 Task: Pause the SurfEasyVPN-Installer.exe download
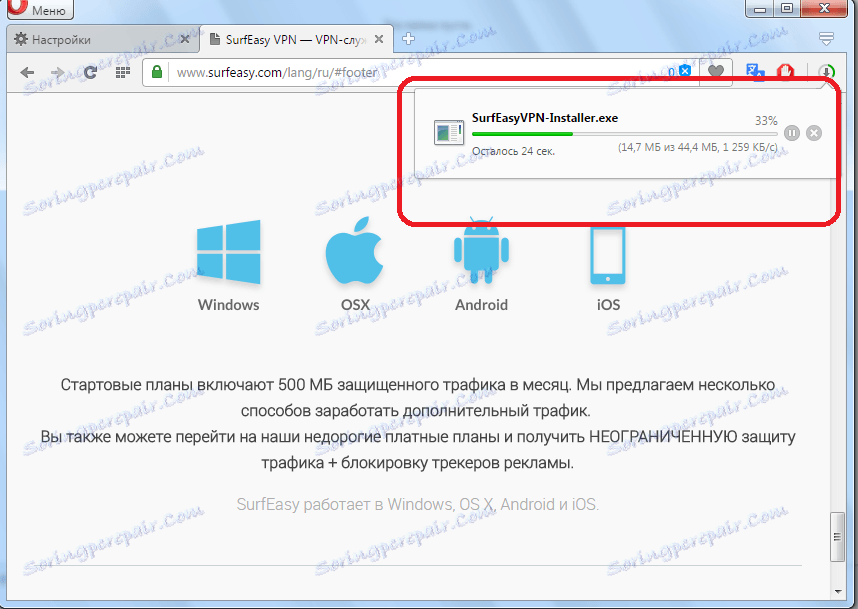coord(792,132)
